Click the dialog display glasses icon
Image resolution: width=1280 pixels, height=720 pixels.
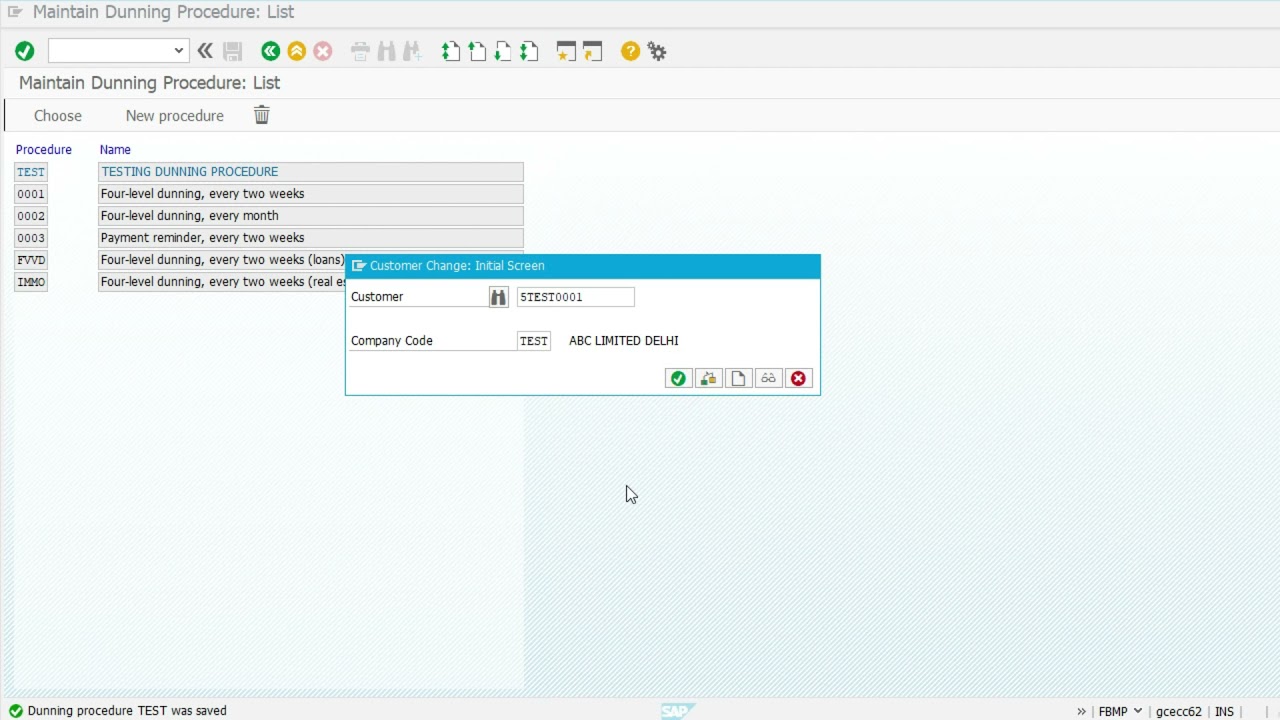(768, 378)
